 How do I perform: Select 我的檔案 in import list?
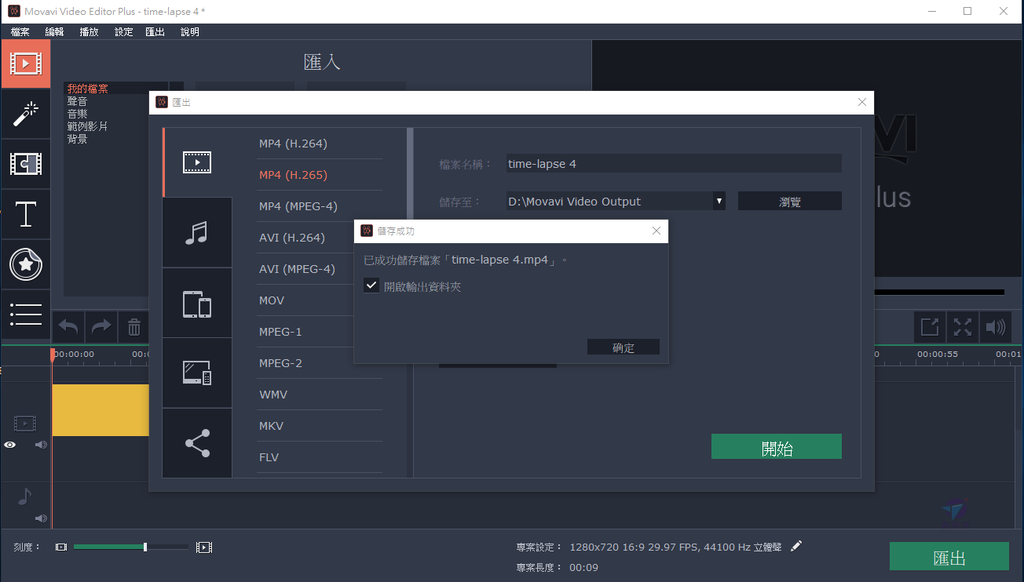click(88, 88)
